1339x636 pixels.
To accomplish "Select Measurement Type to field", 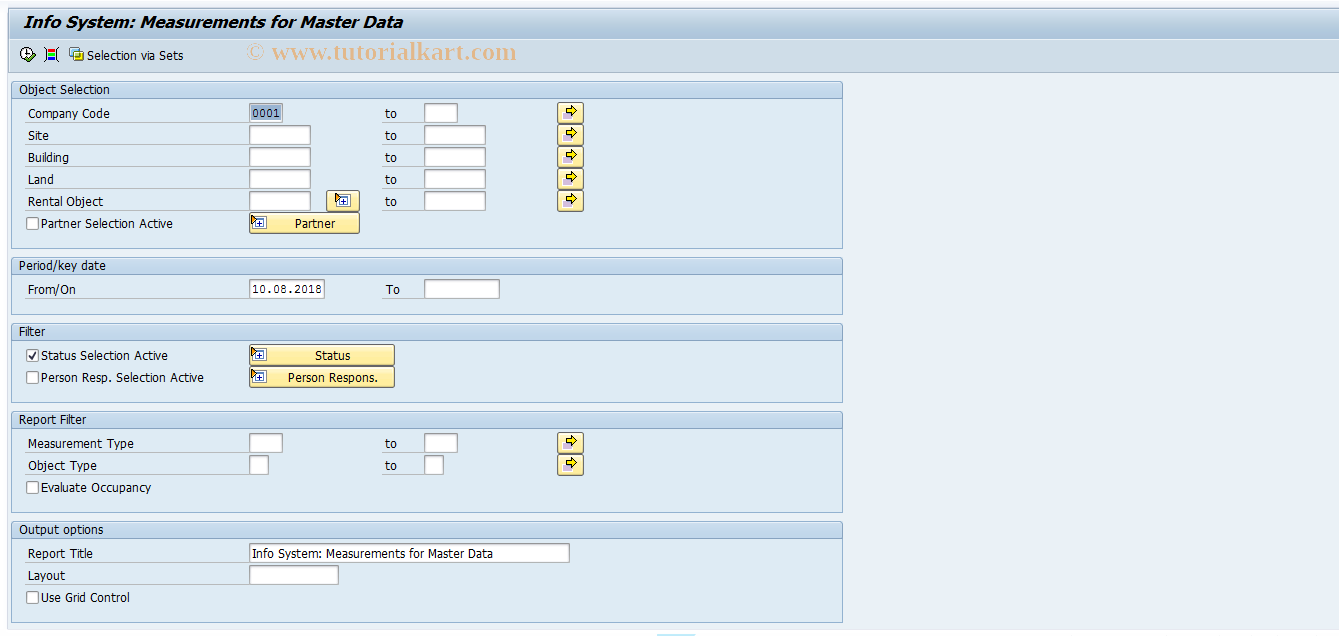I will tap(441, 443).
